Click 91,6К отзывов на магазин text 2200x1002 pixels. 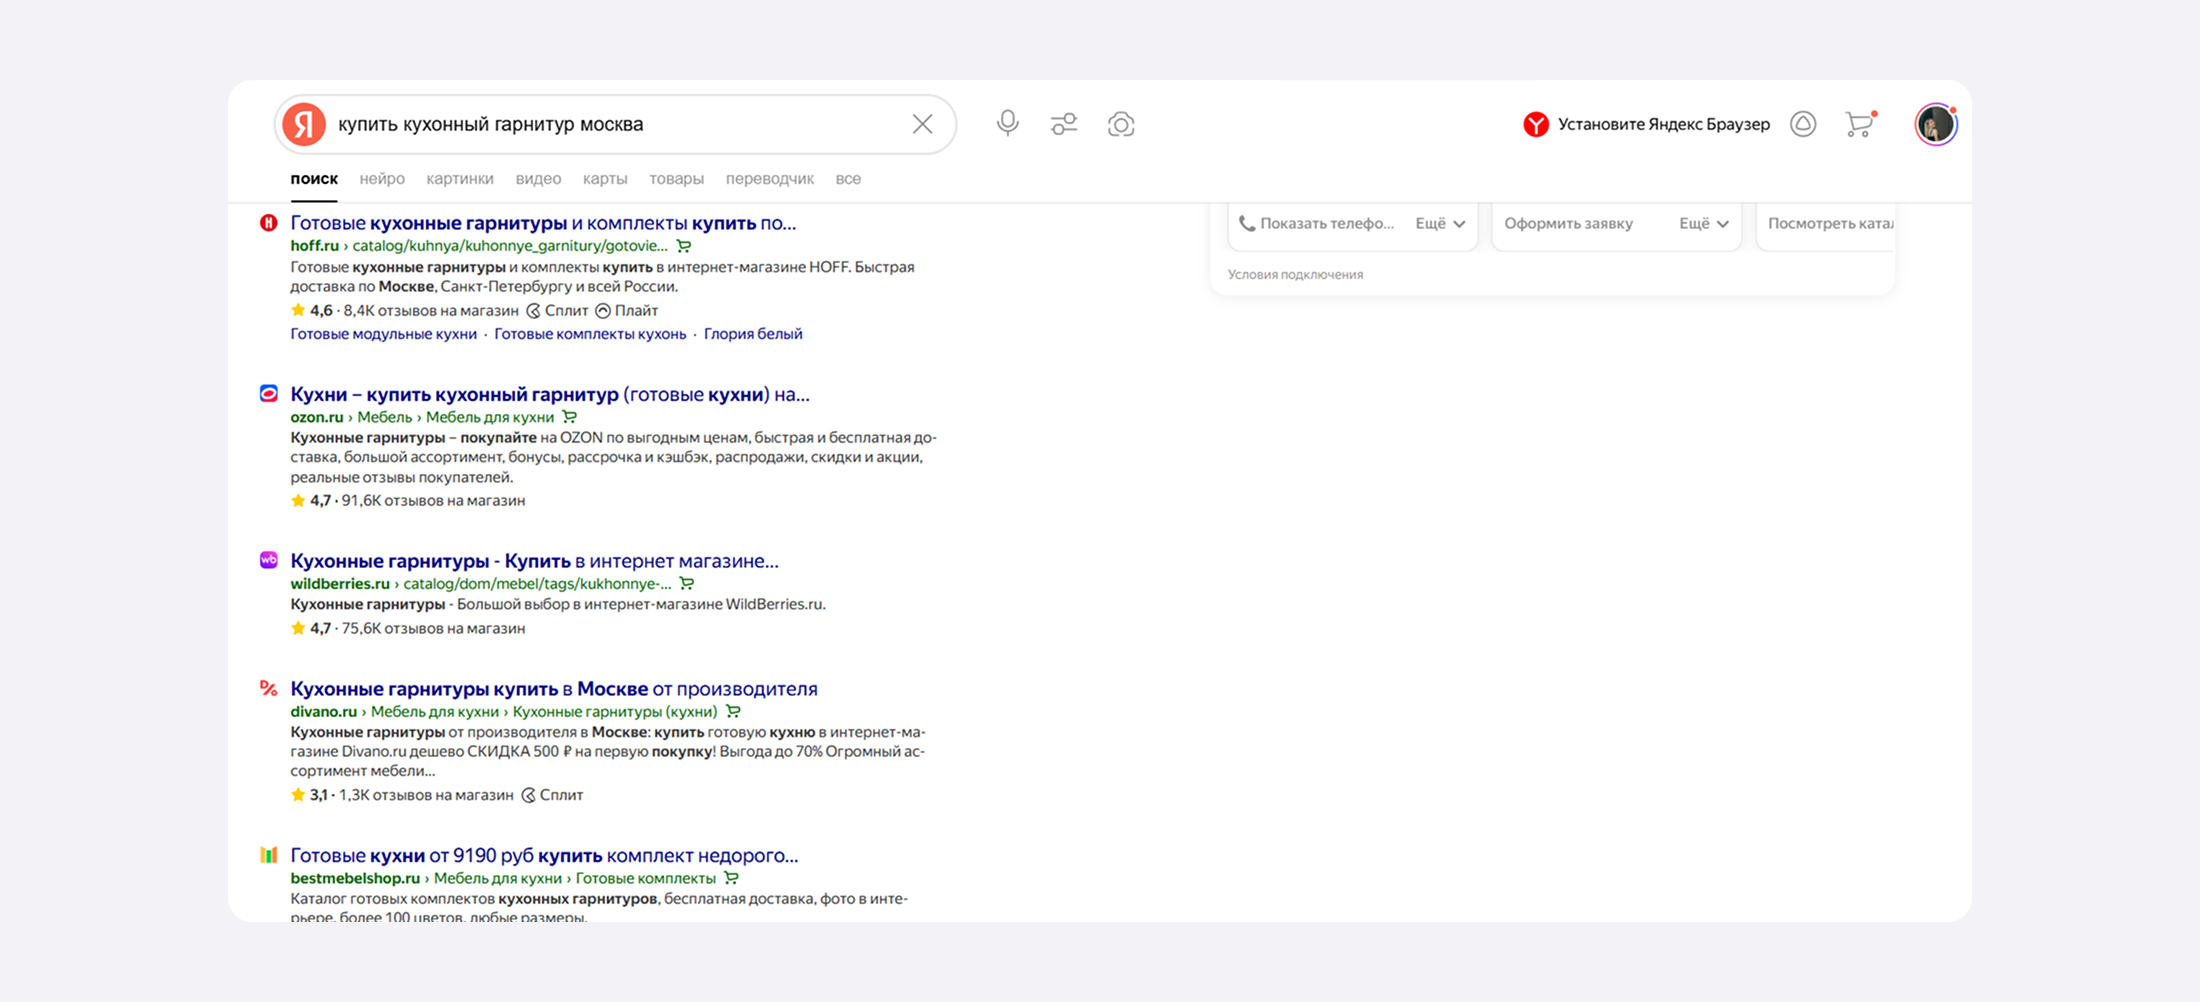pos(433,501)
